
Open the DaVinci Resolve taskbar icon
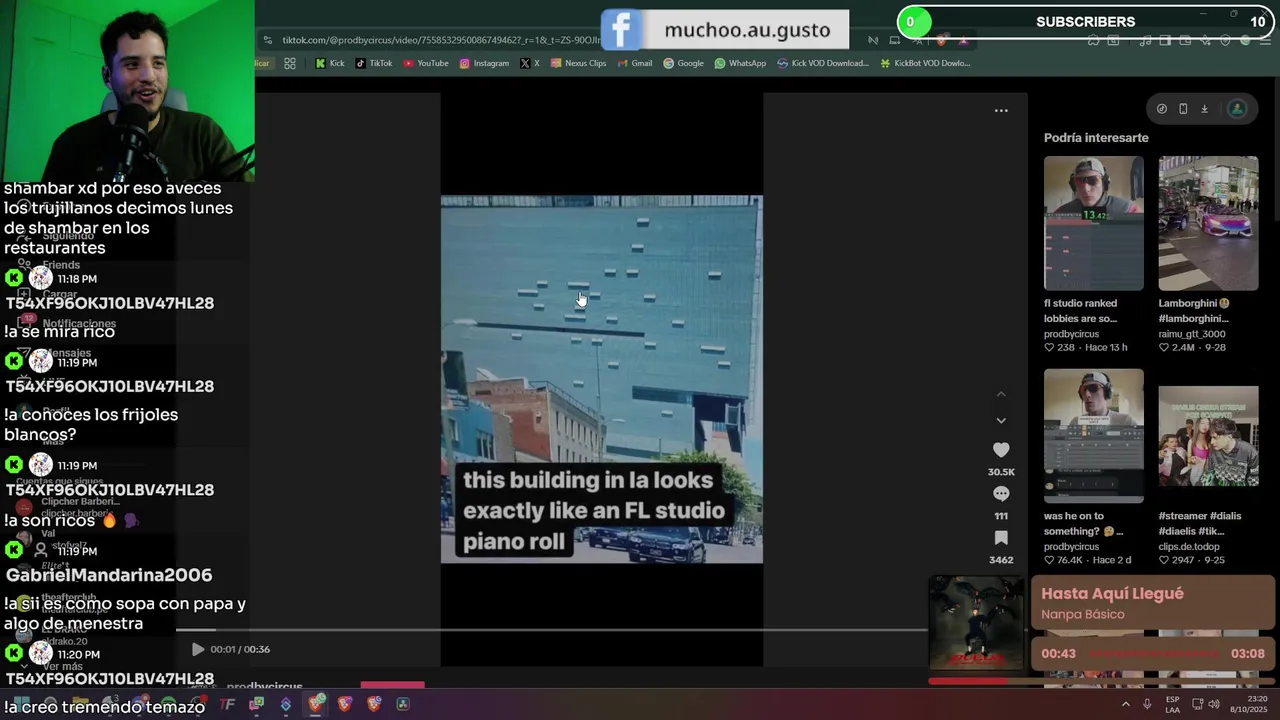click(403, 704)
